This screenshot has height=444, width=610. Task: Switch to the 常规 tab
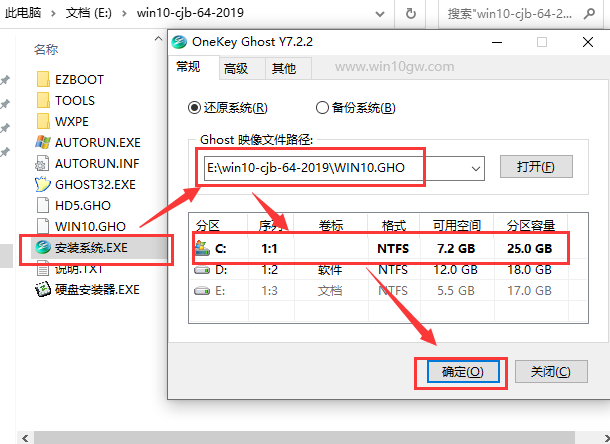[188, 67]
